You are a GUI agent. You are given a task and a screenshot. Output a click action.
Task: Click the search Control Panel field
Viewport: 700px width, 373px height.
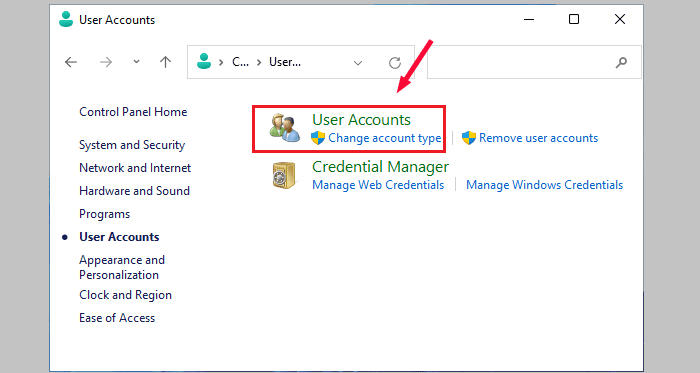click(x=534, y=62)
